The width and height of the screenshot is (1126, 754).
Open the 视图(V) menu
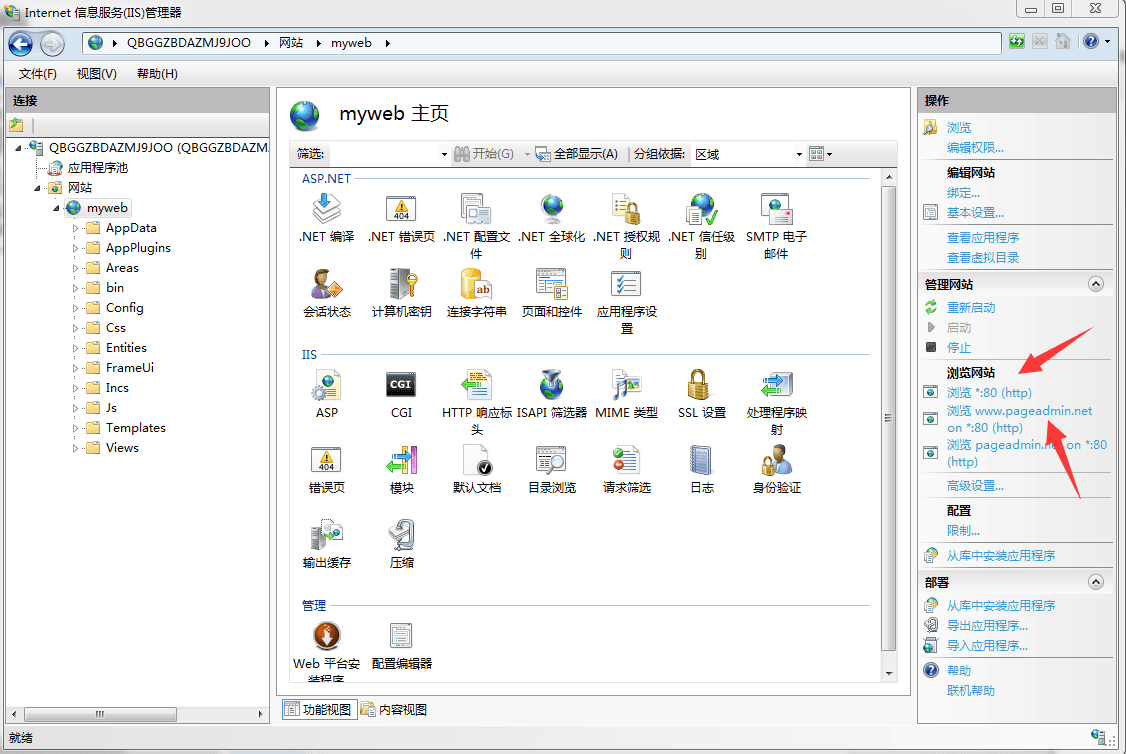pyautogui.click(x=95, y=74)
